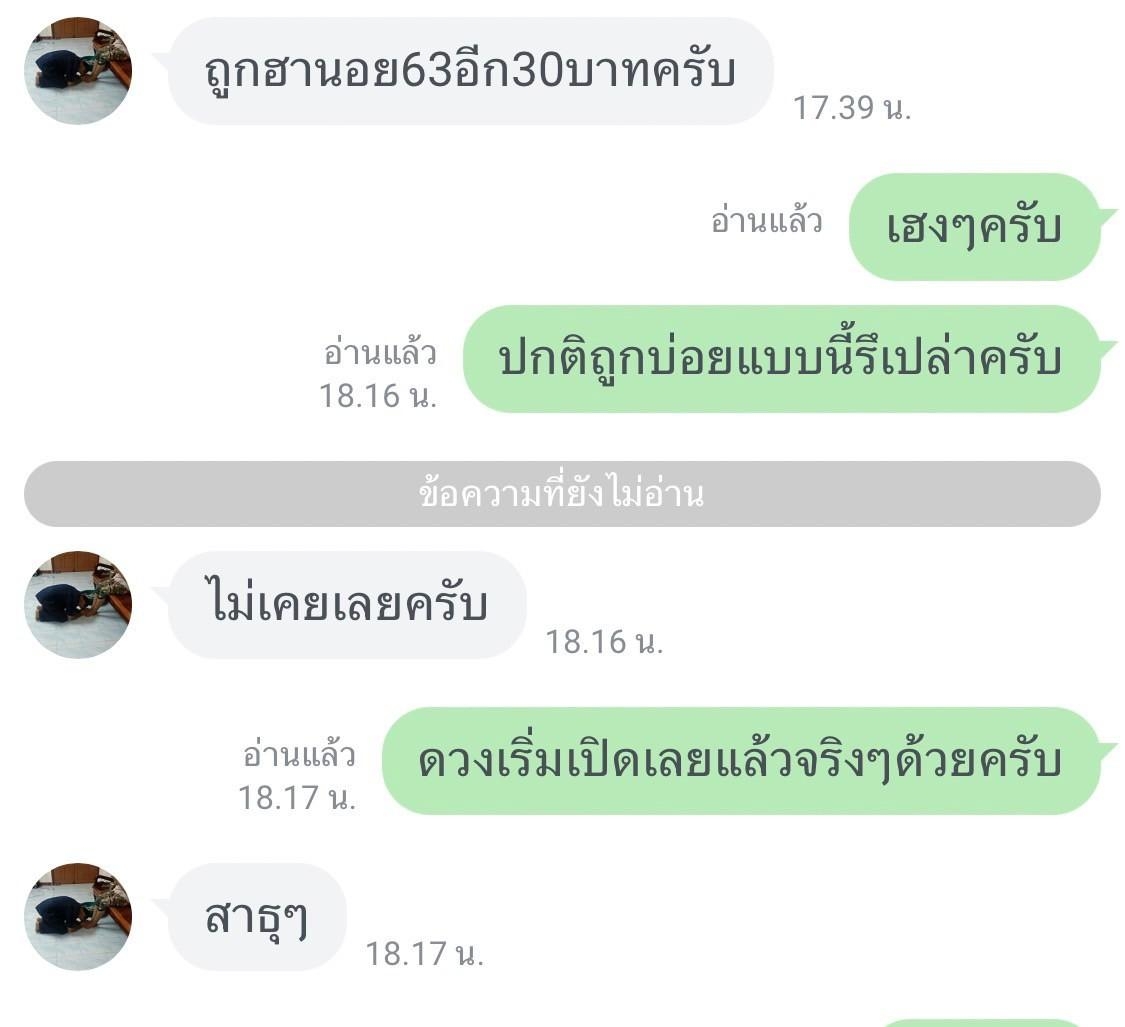Tap the partially visible green bubble at bottom
The height and width of the screenshot is (1027, 1125).
tap(982, 1023)
